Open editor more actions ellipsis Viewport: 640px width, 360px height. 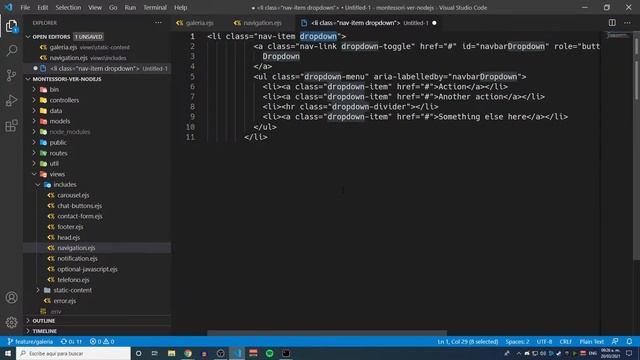click(x=627, y=23)
